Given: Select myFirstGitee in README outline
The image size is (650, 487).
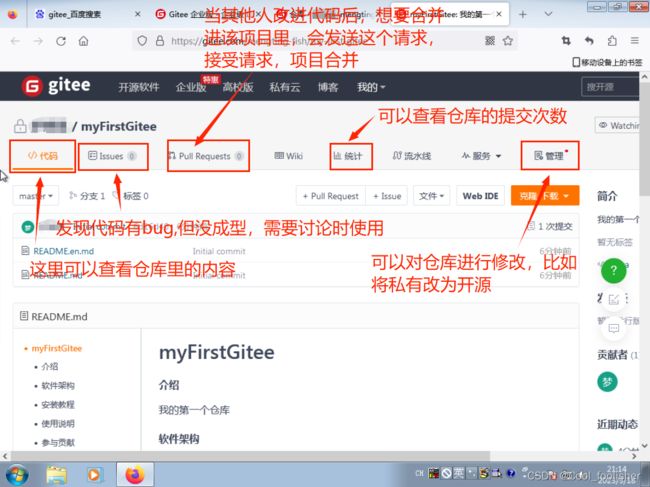Looking at the screenshot, I should 57,348.
